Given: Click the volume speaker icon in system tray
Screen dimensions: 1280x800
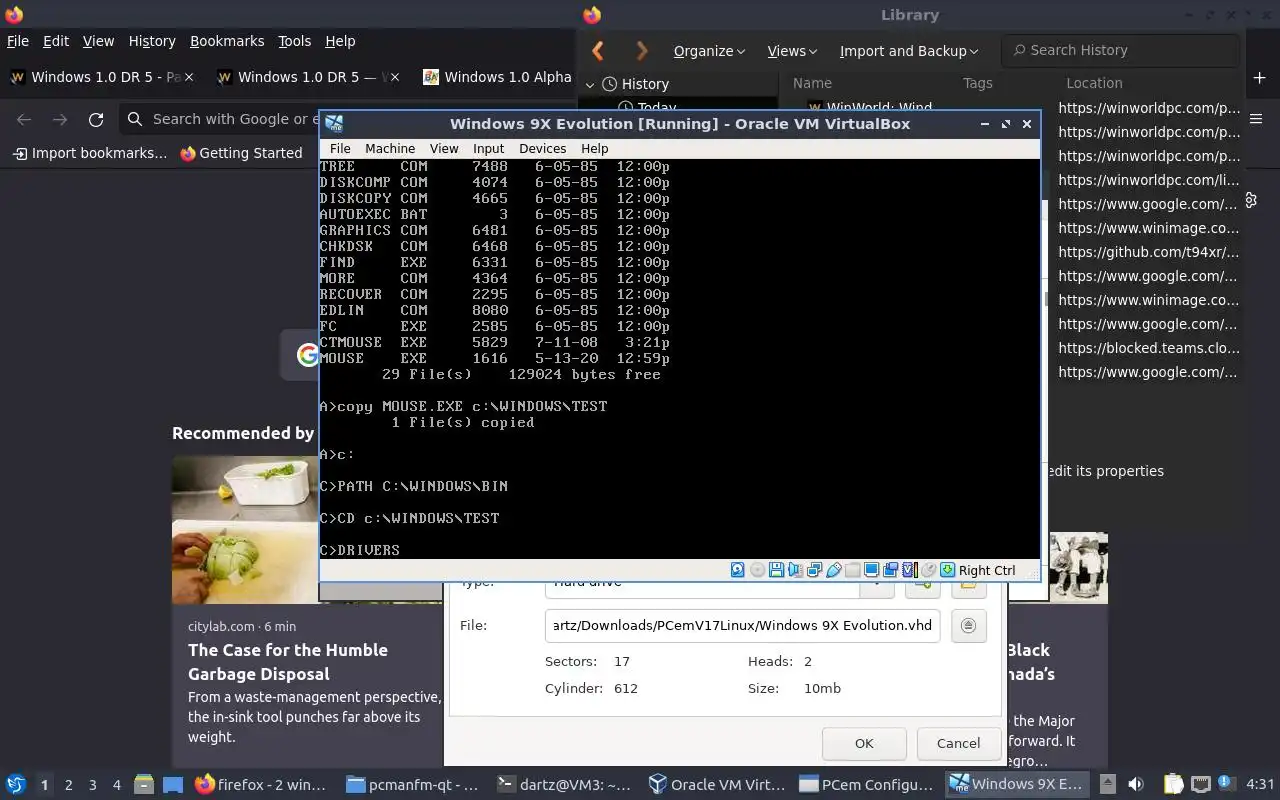Looking at the screenshot, I should [x=1135, y=784].
